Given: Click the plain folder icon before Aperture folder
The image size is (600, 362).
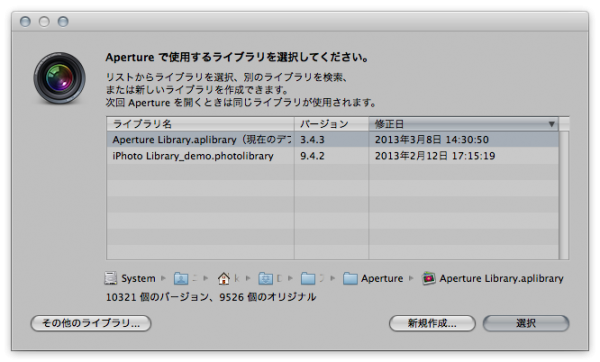Looking at the screenshot, I should [x=308, y=279].
